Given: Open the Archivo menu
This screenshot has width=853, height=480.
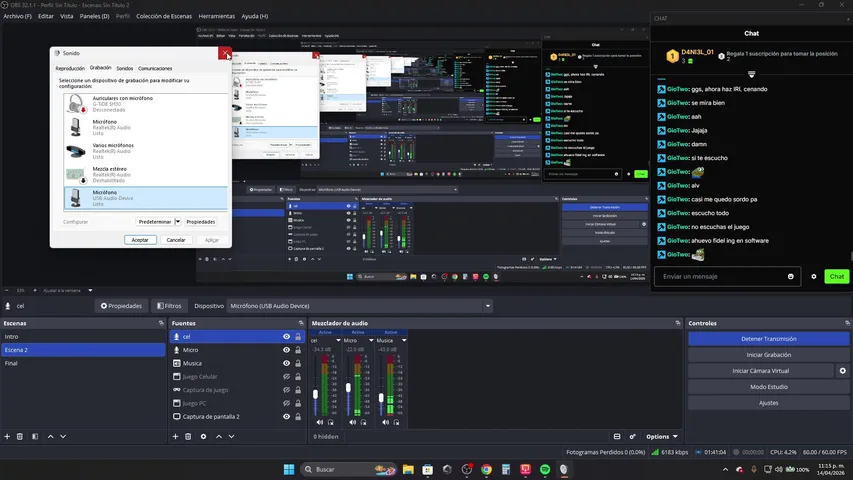Looking at the screenshot, I should (17, 16).
